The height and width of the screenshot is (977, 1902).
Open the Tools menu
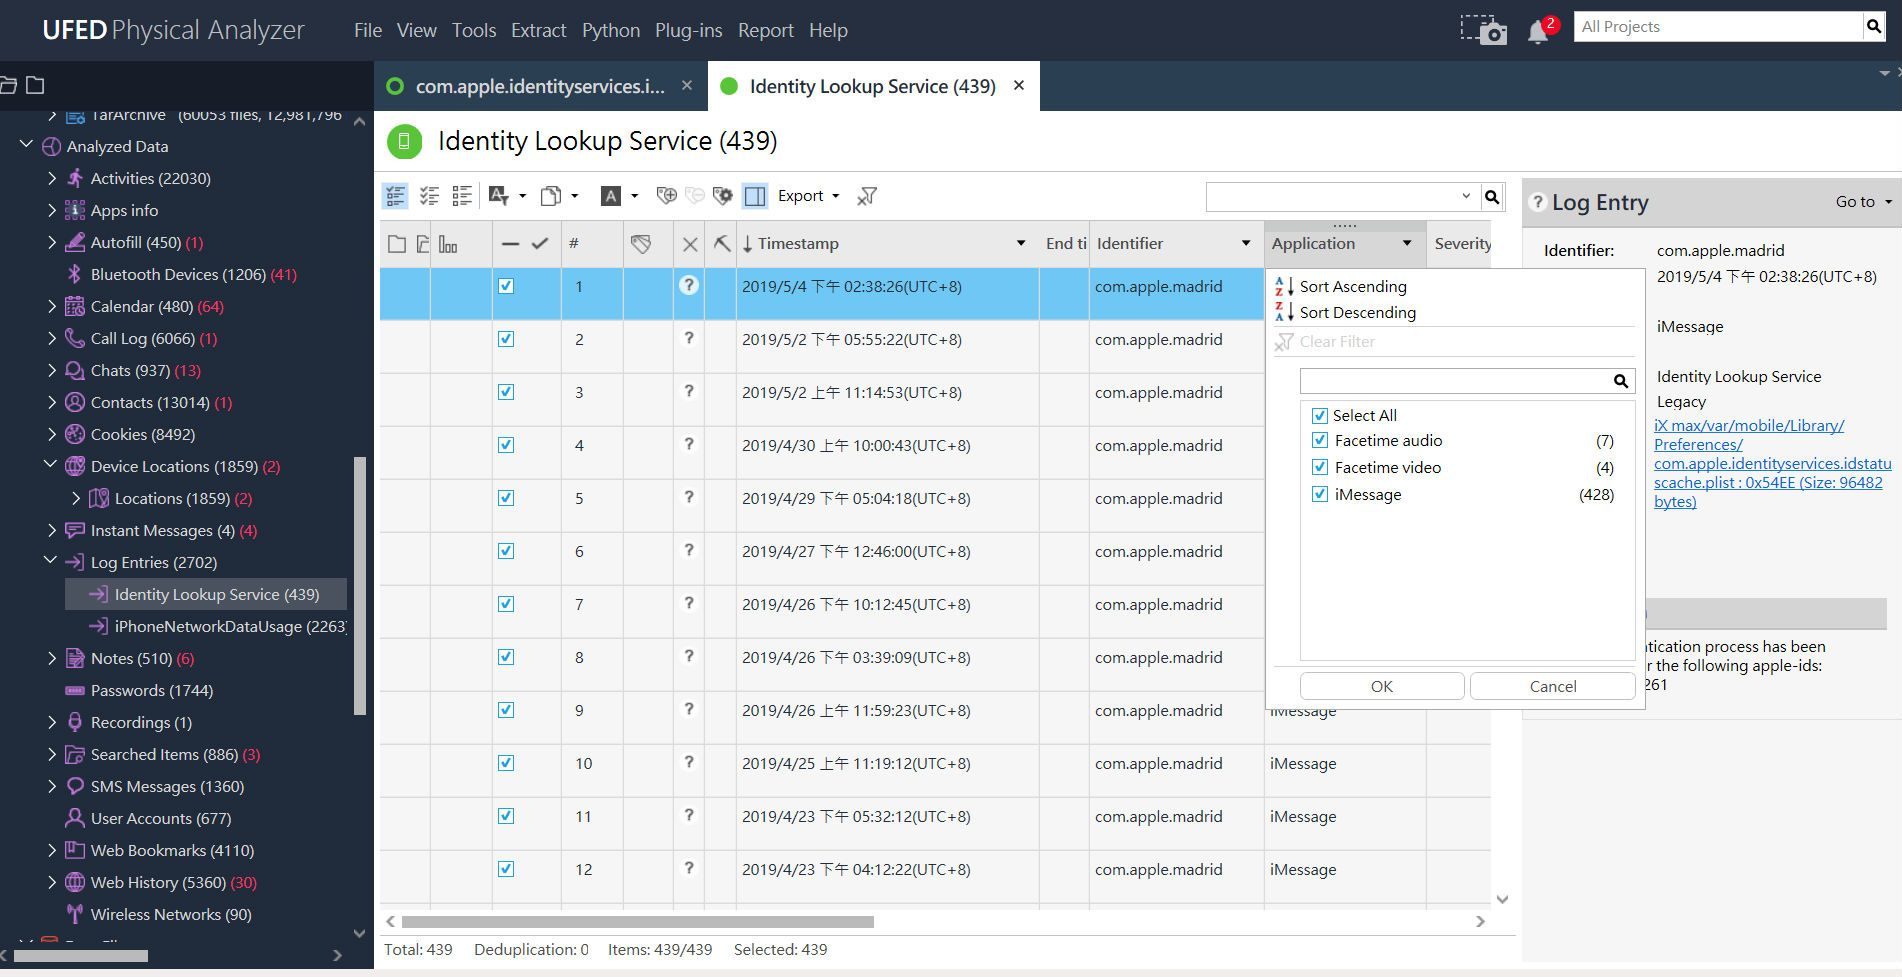click(x=474, y=30)
